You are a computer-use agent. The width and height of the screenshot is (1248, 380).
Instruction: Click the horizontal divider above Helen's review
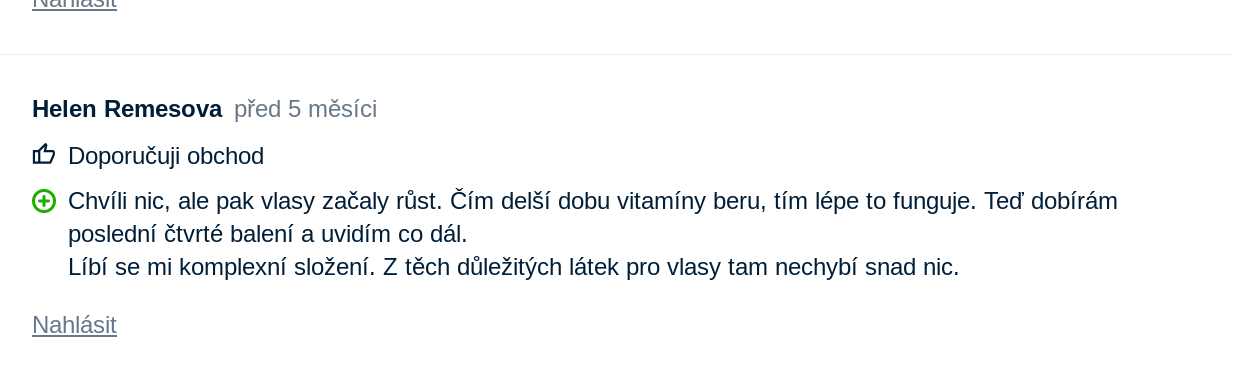pyautogui.click(x=616, y=54)
